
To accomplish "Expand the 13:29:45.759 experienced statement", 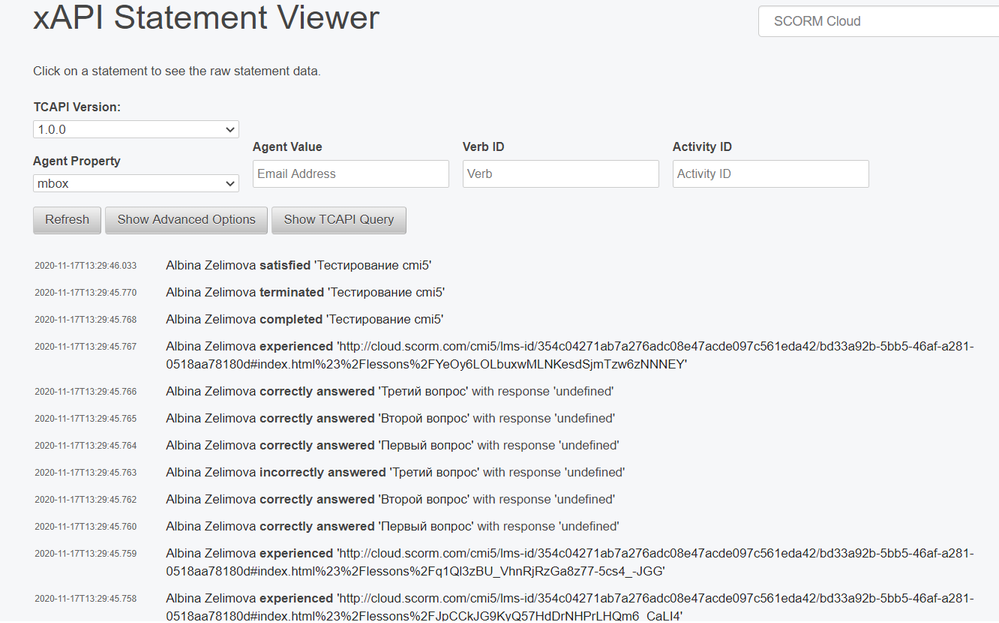I will 569,562.
